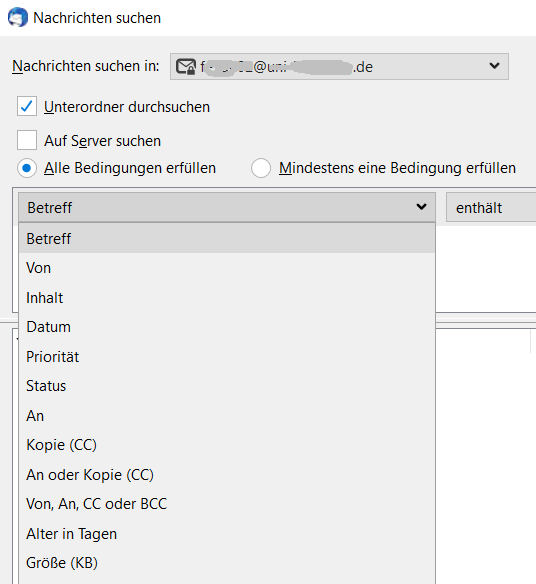Open the enthält condition dropdown
Viewport: 536px width, 584px height.
tap(491, 207)
